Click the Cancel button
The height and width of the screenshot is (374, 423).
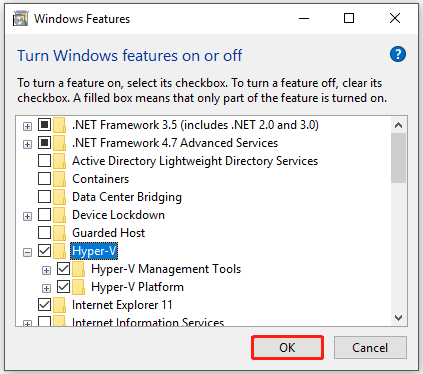pos(370,348)
